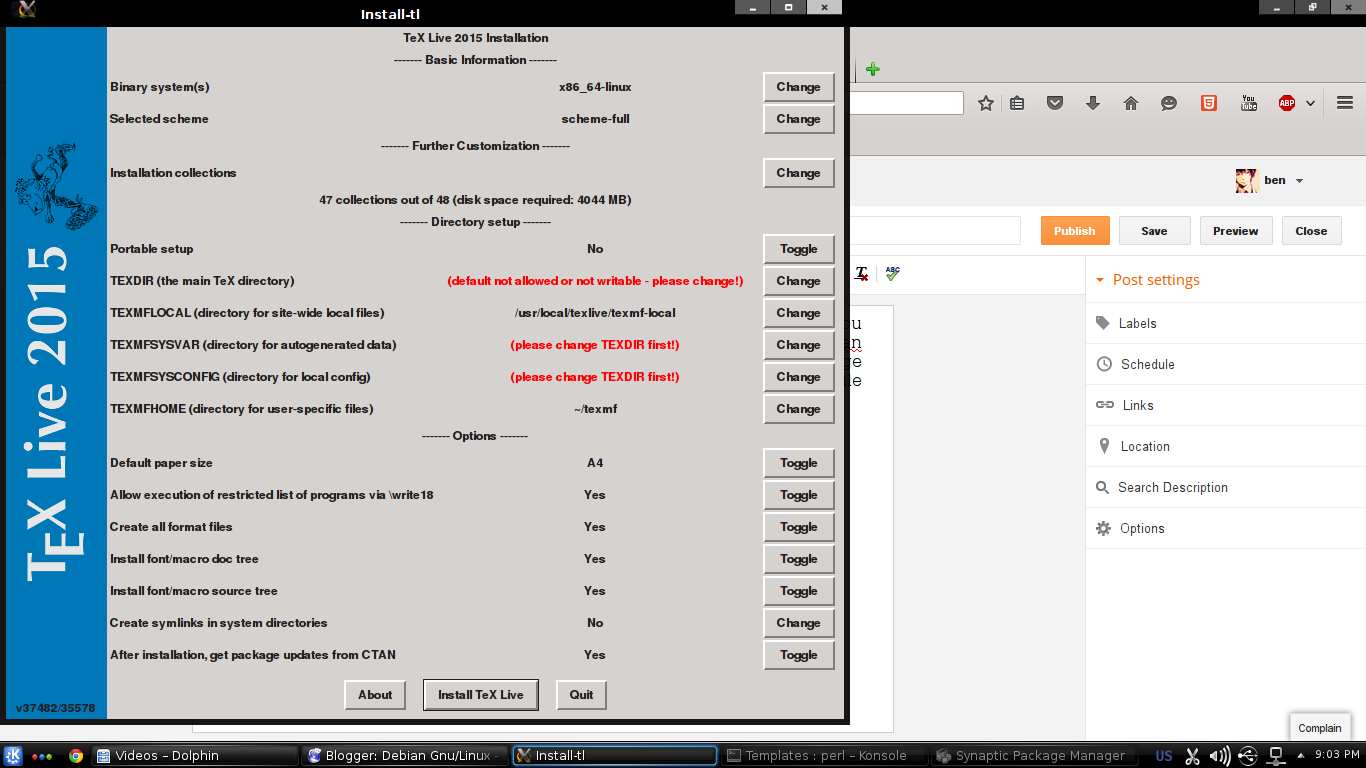Viewport: 1366px width, 768px height.
Task: Open the Adblock Plus icon in Firefox toolbar
Action: (x=1287, y=102)
